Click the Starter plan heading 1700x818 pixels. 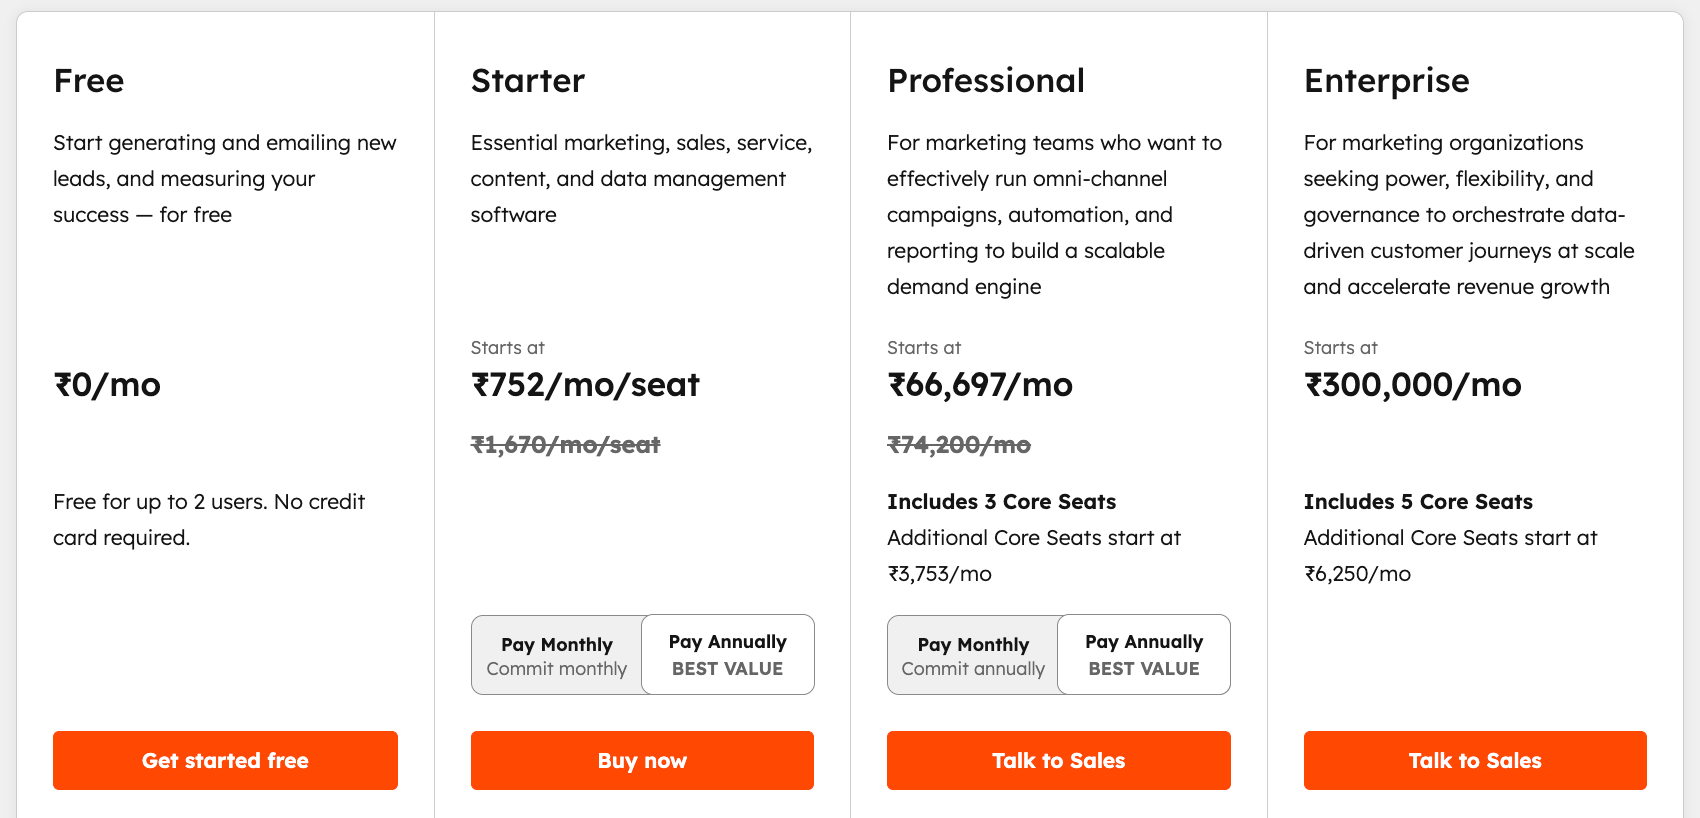click(x=527, y=81)
